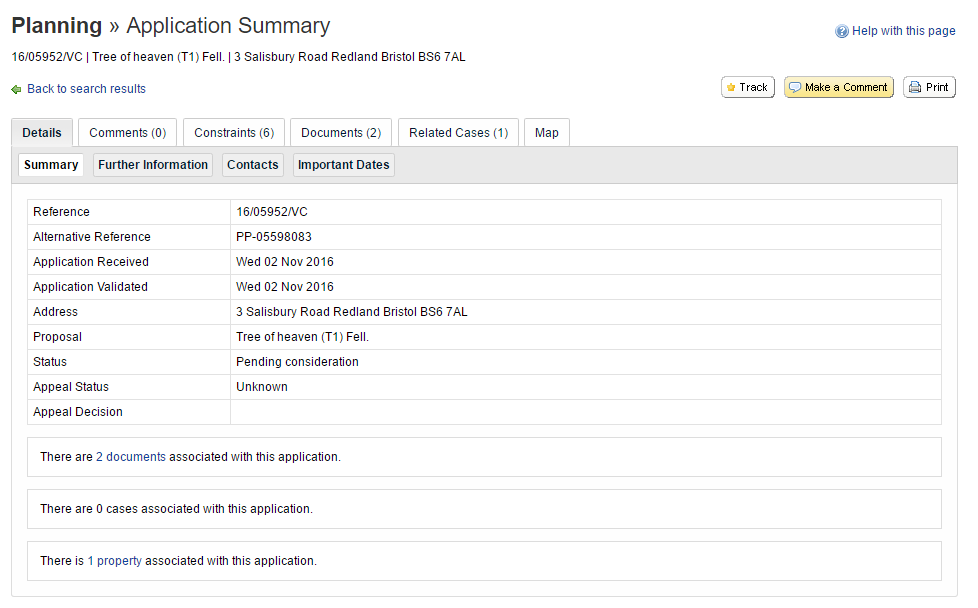Open Help with this page
Viewport: 978px width, 608px height.
pos(903,31)
